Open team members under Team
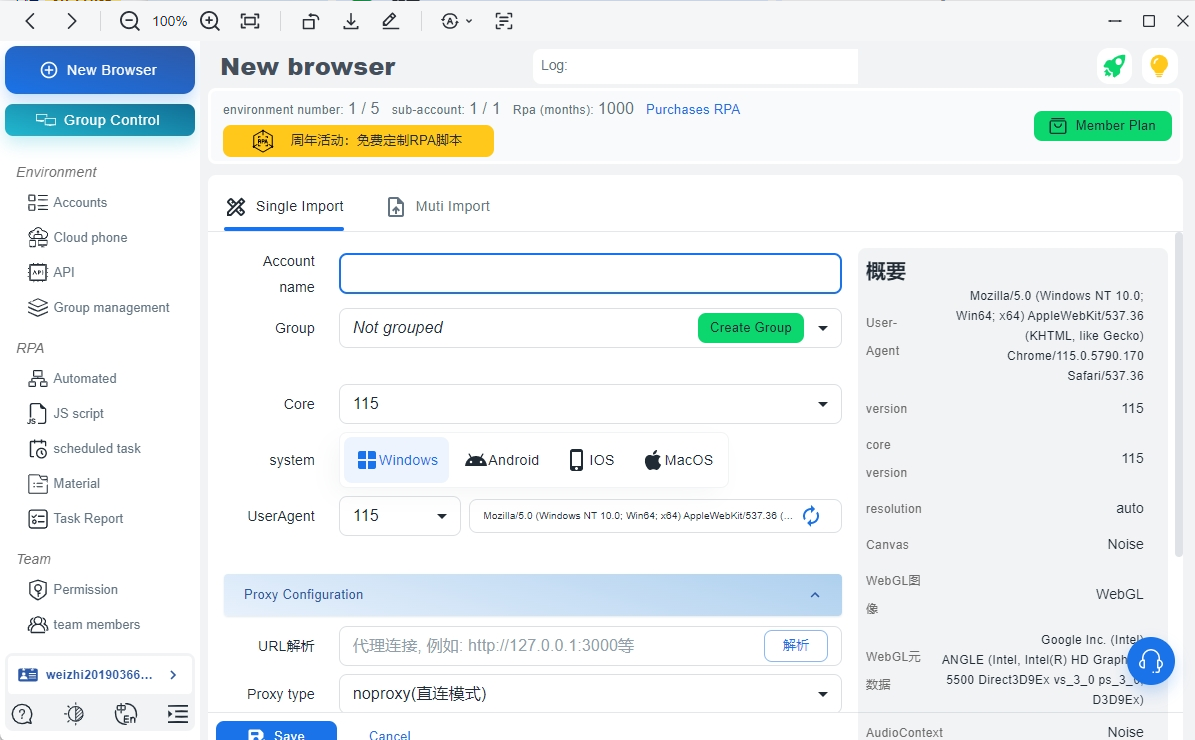Screen dimensions: 1195x740 [84, 625]
